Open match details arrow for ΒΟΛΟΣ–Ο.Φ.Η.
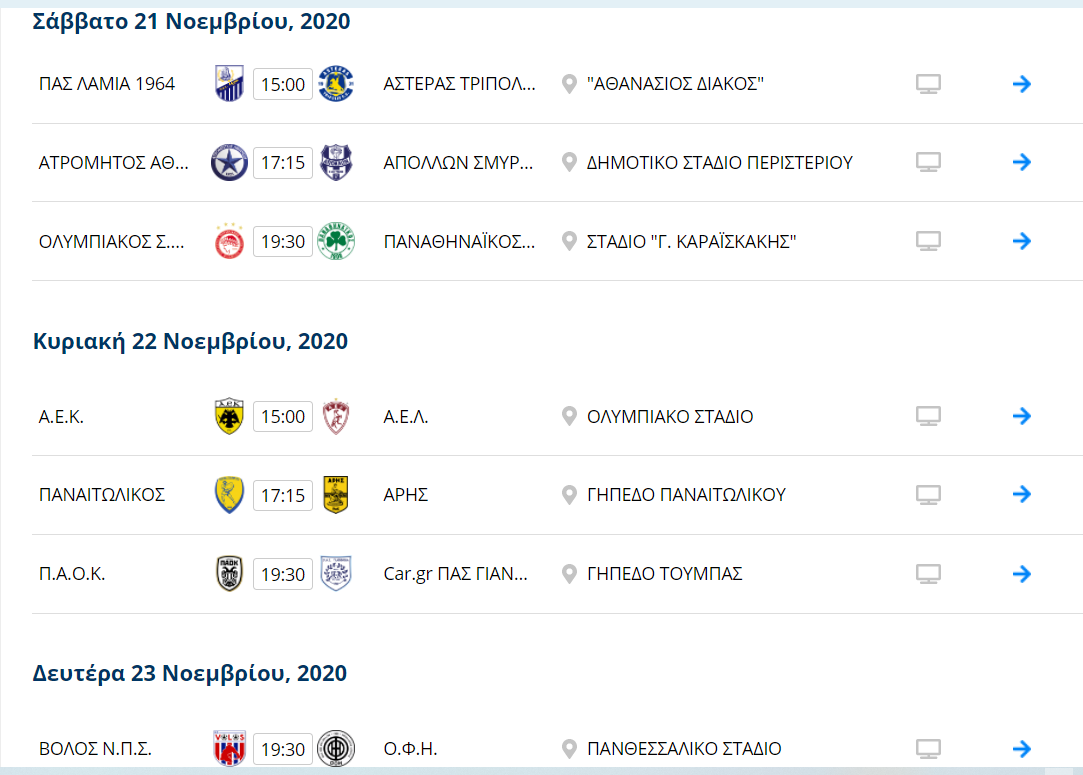Image resolution: width=1083 pixels, height=775 pixels. [1021, 748]
